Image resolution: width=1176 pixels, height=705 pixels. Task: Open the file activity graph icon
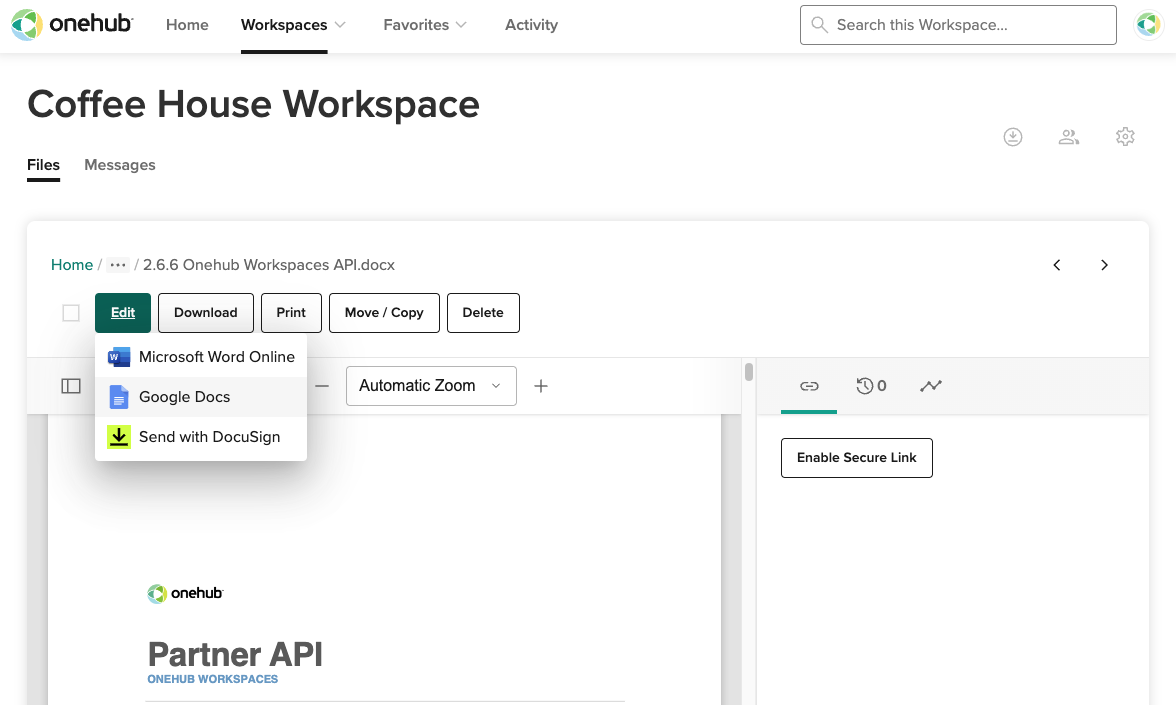(931, 386)
